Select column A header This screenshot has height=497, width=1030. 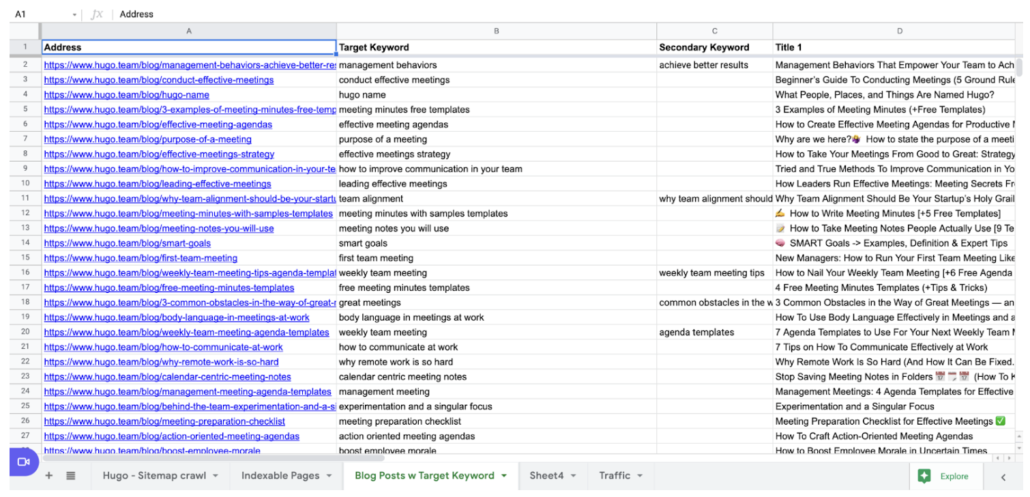[189, 31]
